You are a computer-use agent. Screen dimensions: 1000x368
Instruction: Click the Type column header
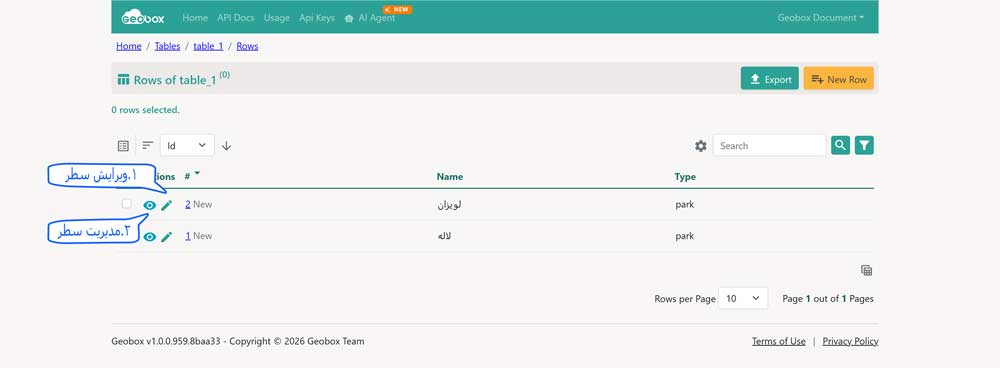point(685,177)
